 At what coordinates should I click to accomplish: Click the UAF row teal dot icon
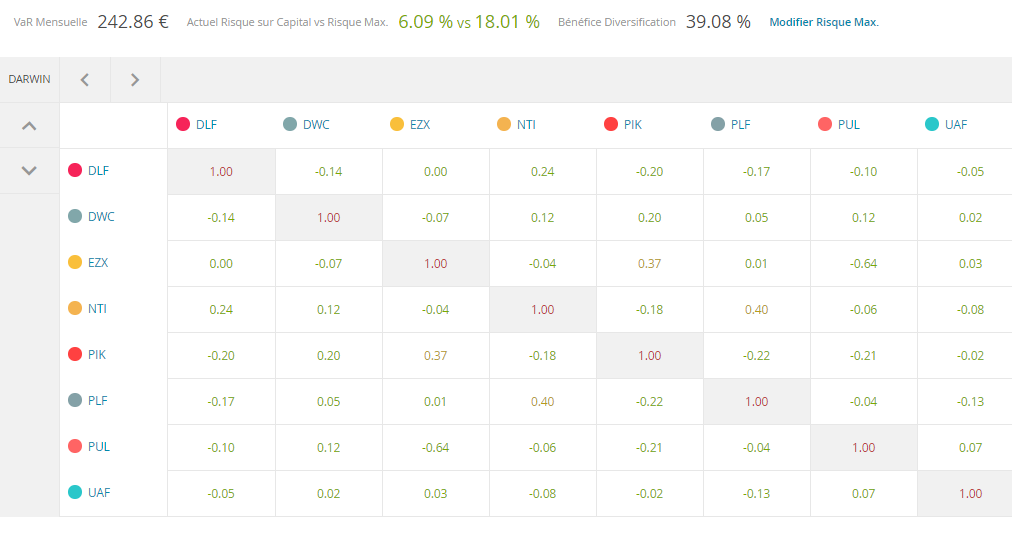[75, 493]
